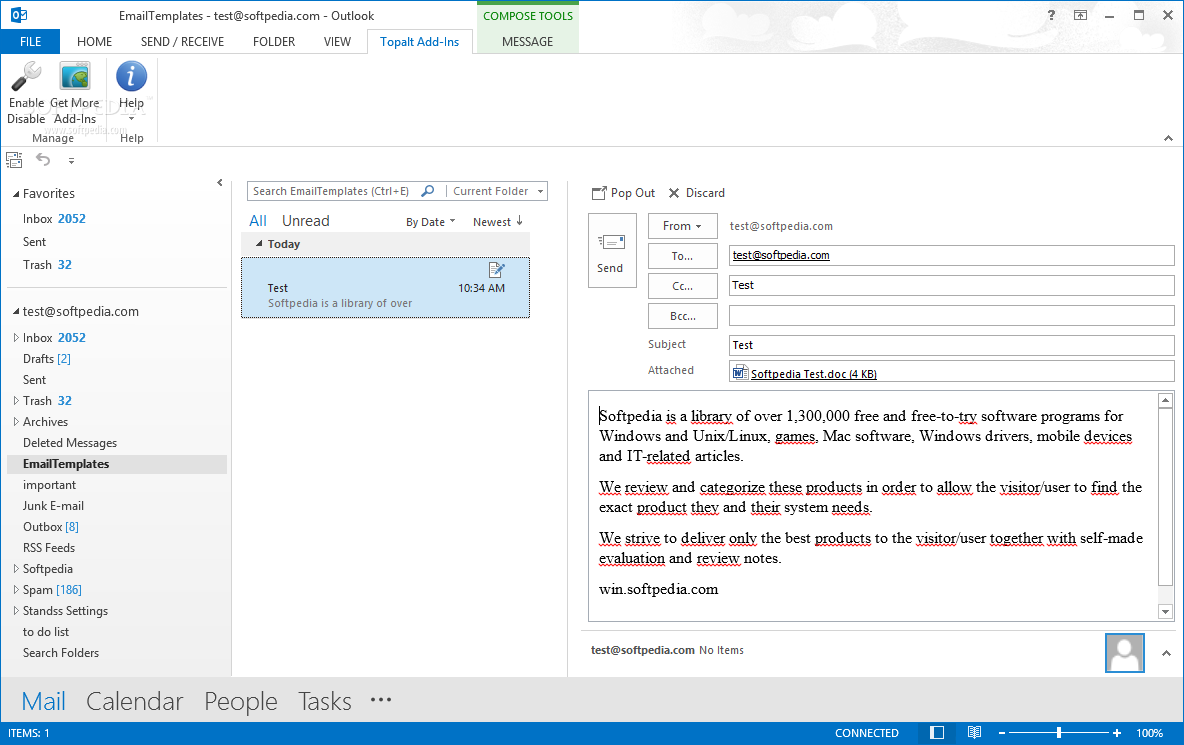
Task: Open the By Date arrangement dropdown
Action: coord(430,222)
